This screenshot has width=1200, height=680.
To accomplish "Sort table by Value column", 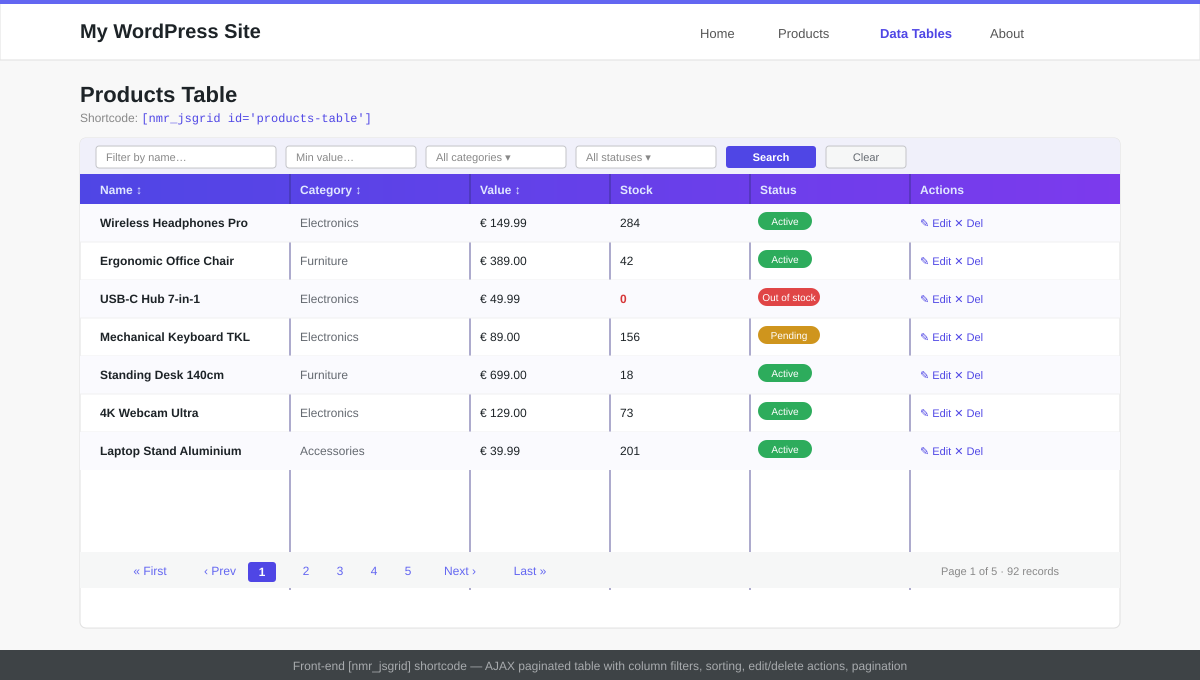I will click(x=500, y=190).
